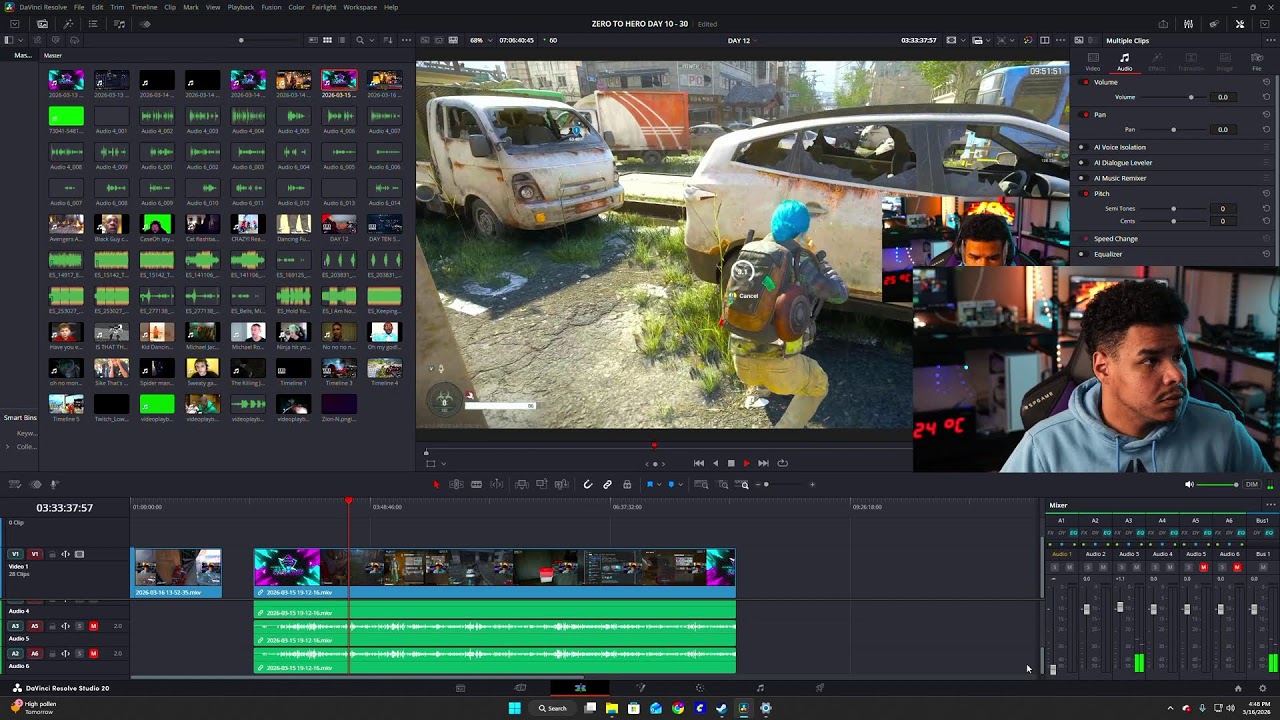Expand the Volume section header
The image size is (1280, 720).
coord(1105,82)
